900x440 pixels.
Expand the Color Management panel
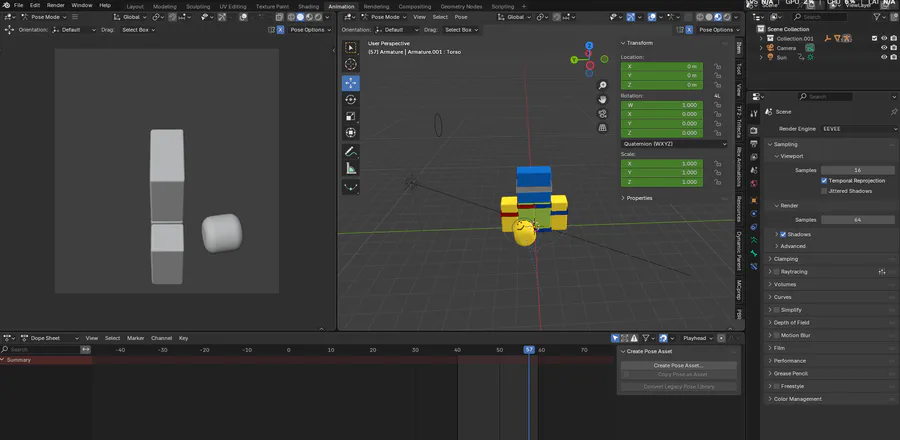tap(795, 399)
